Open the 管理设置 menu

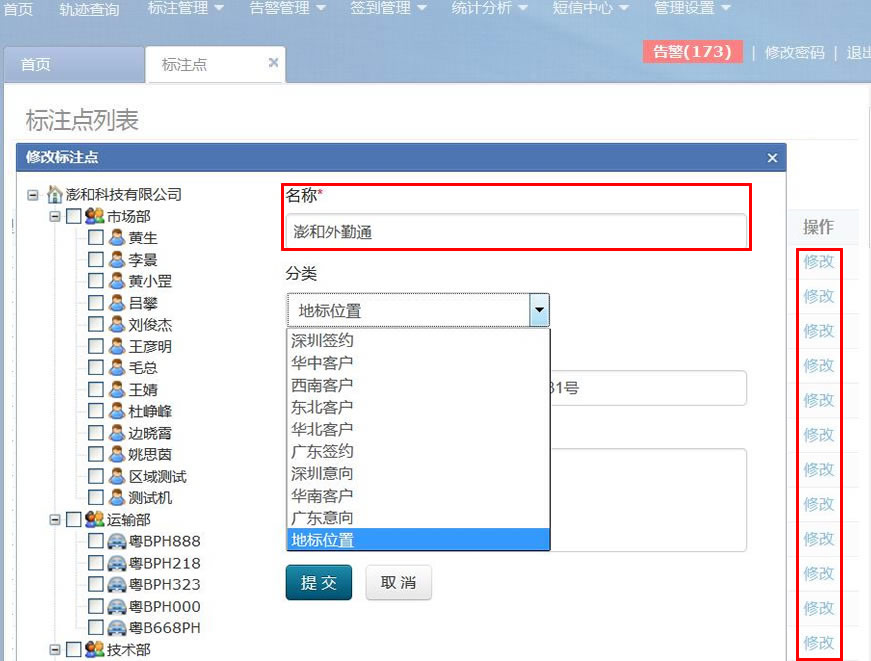692,8
